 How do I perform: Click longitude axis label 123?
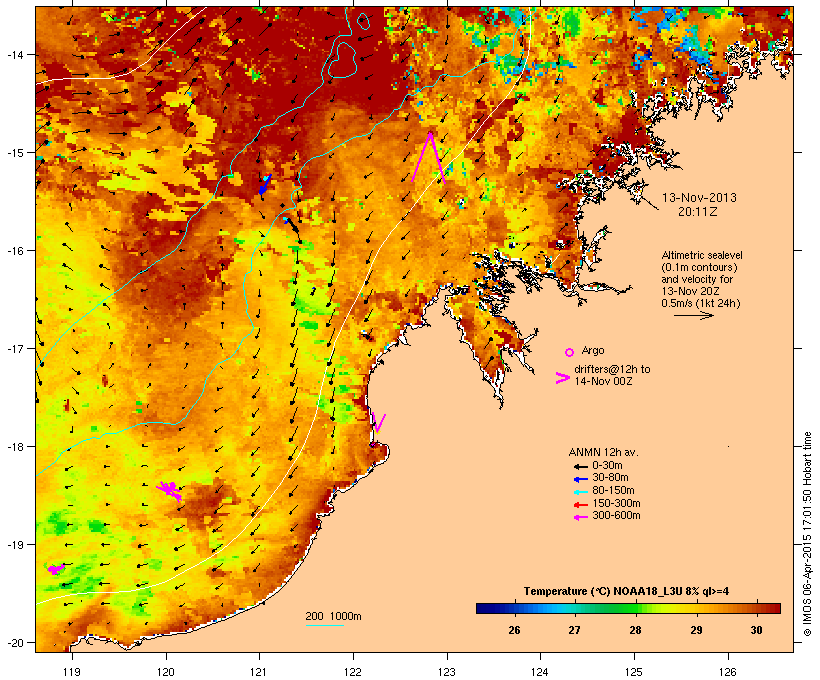tap(447, 672)
